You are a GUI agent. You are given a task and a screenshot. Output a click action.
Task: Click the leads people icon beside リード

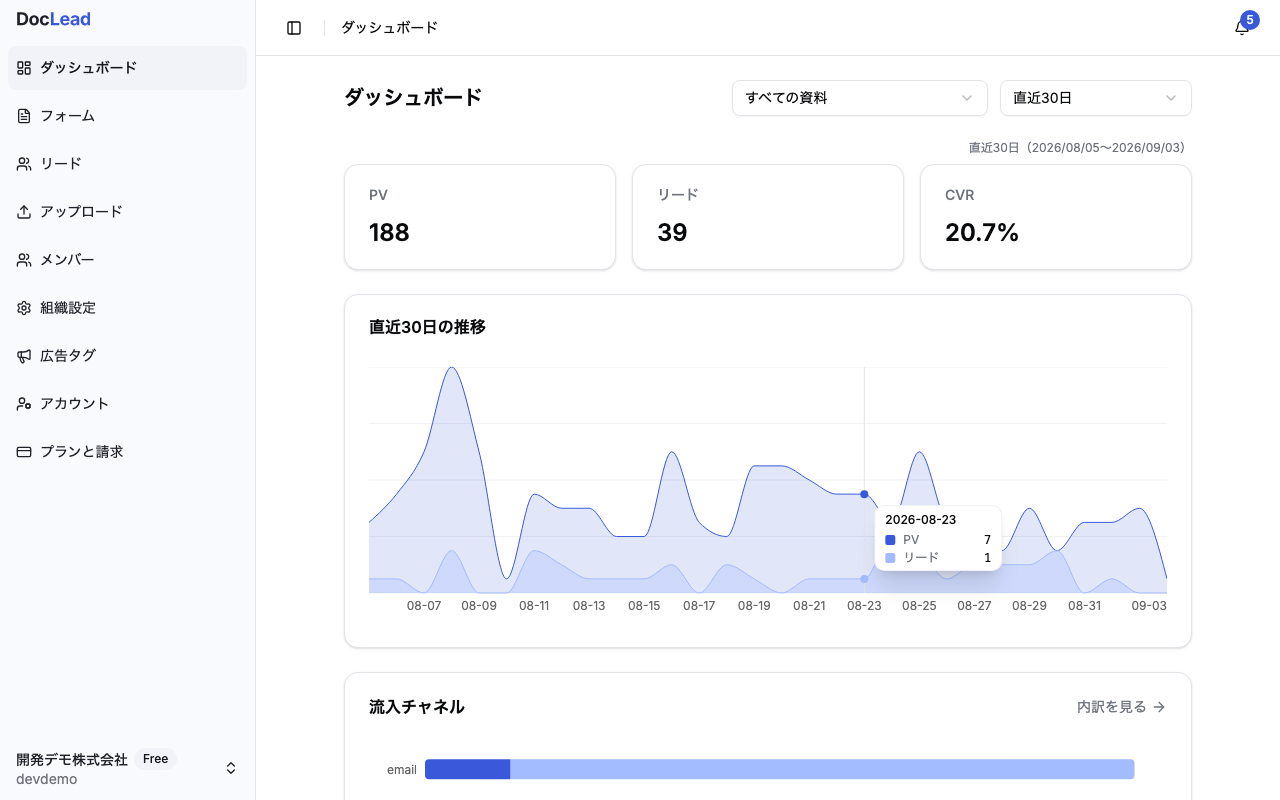(24, 164)
